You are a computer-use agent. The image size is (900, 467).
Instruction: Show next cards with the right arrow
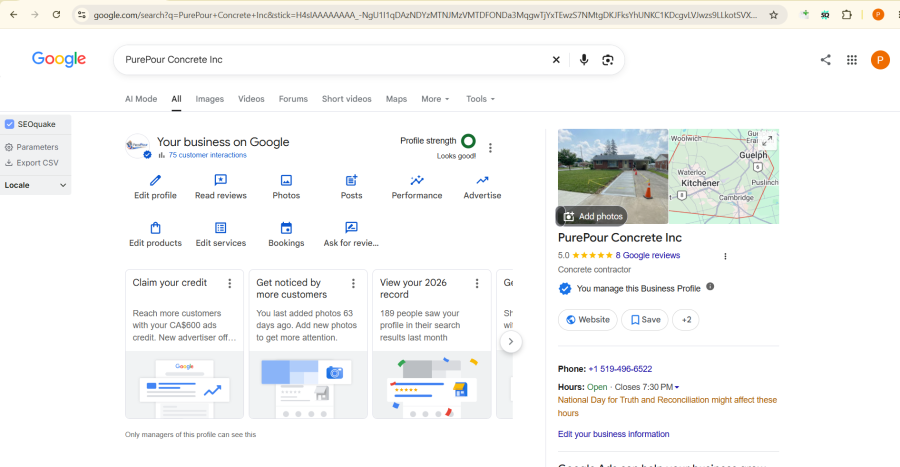pyautogui.click(x=511, y=342)
